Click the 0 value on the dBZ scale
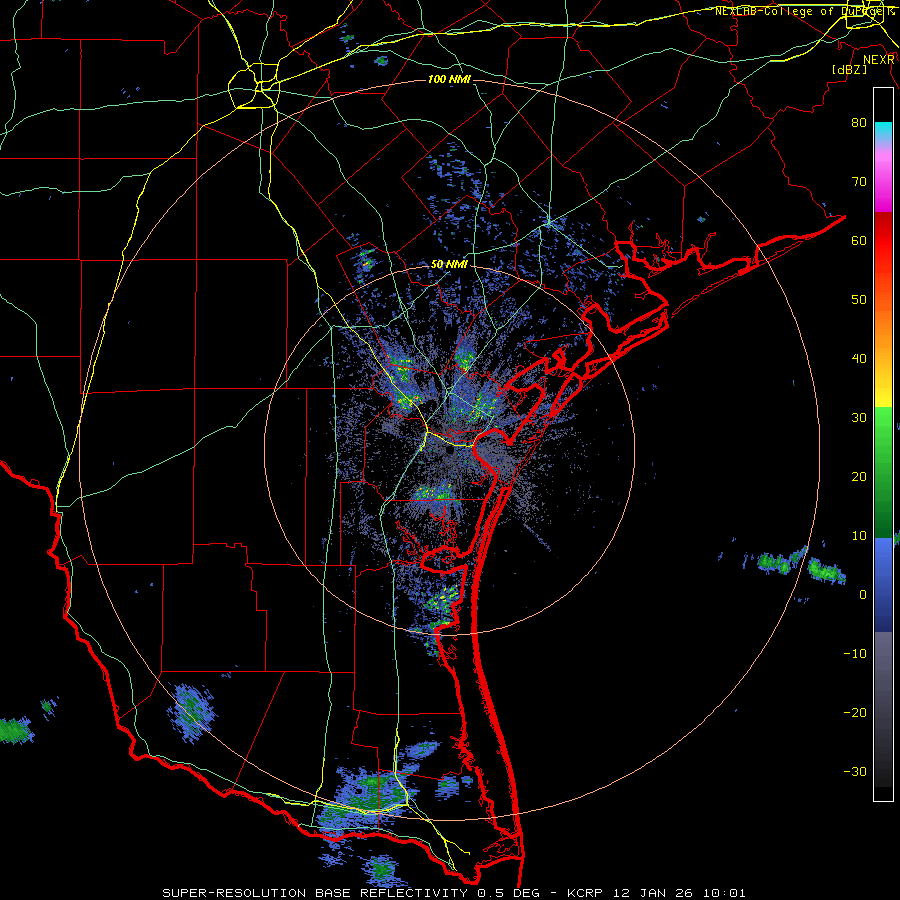 (863, 595)
